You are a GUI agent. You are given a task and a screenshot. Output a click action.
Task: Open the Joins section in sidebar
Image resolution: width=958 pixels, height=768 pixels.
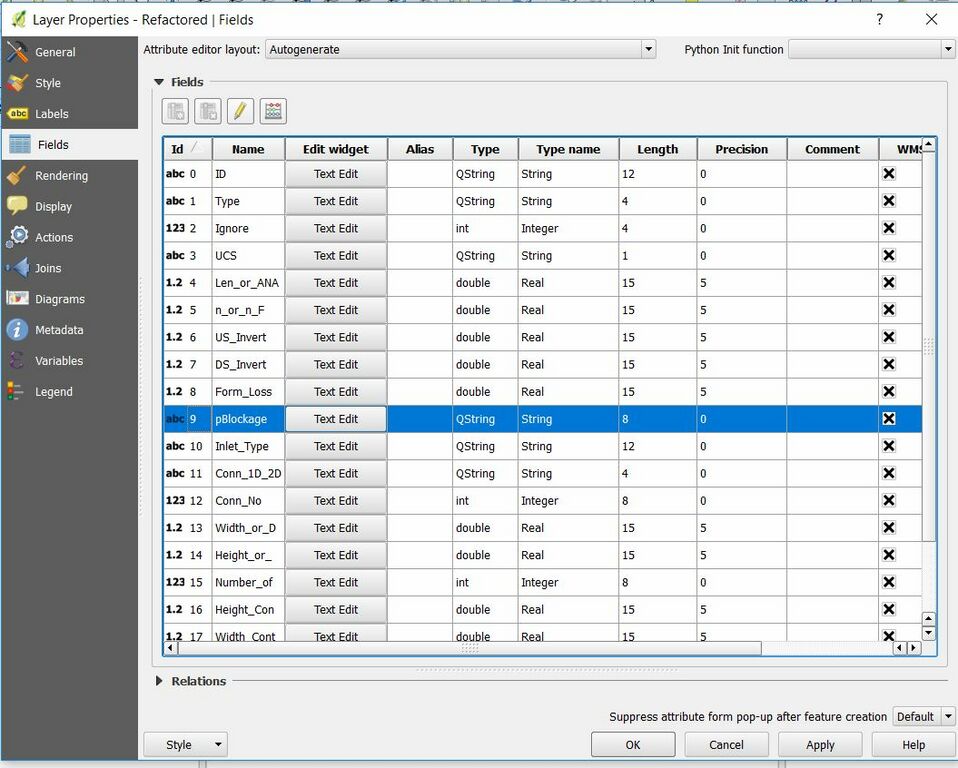pyautogui.click(x=48, y=268)
